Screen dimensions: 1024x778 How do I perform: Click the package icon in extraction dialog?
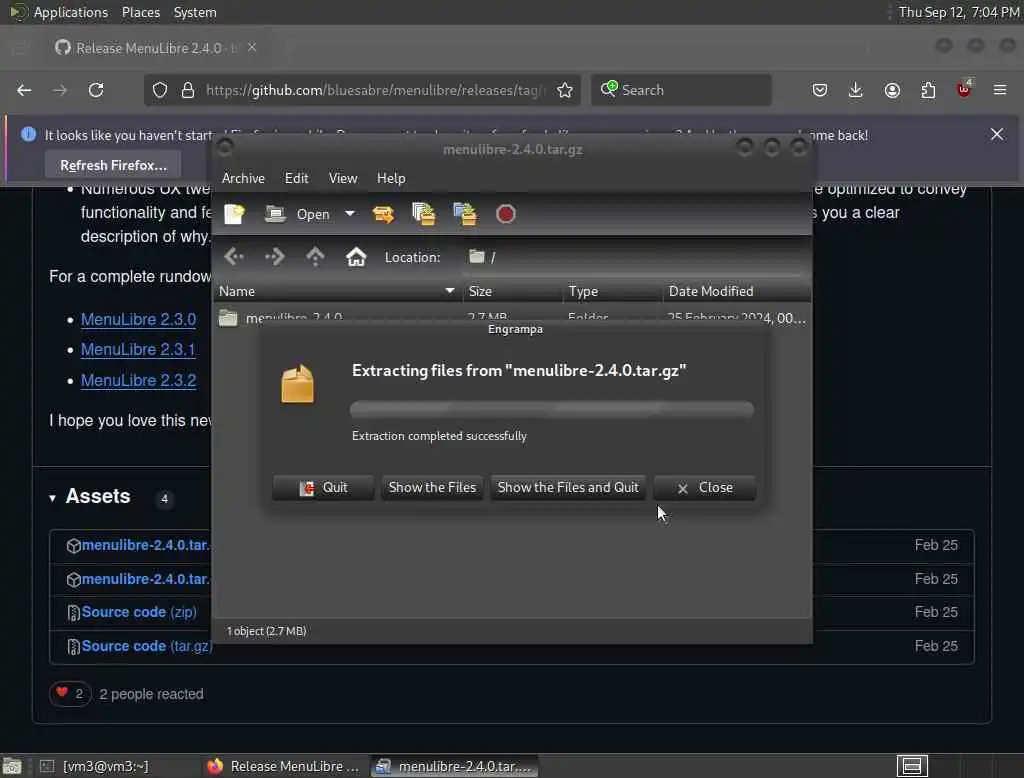pos(297,384)
